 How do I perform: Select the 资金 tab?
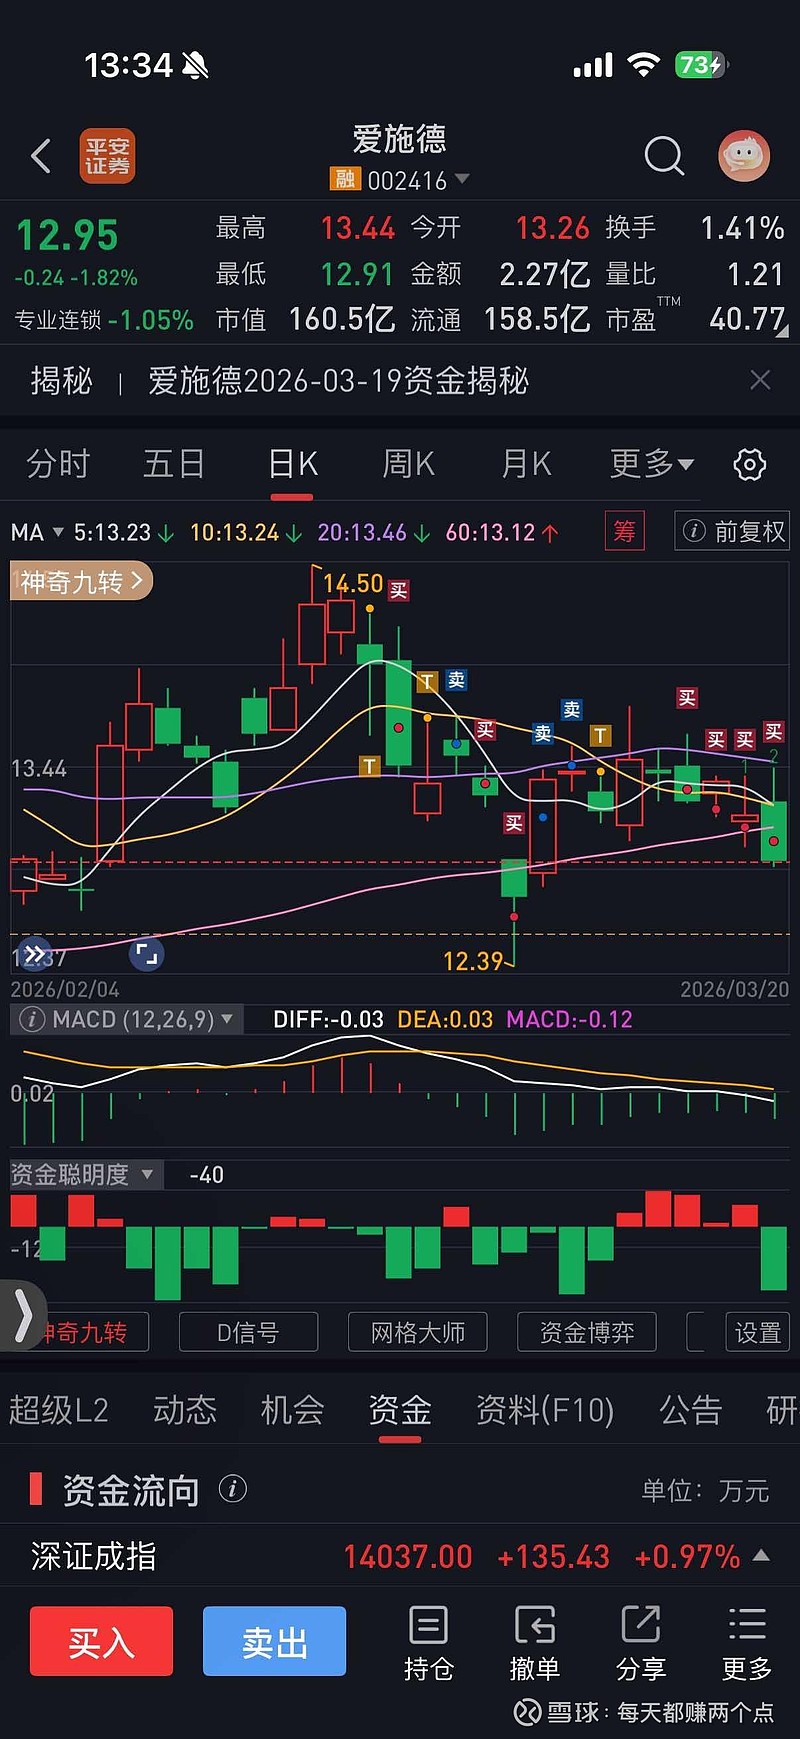tap(400, 1410)
